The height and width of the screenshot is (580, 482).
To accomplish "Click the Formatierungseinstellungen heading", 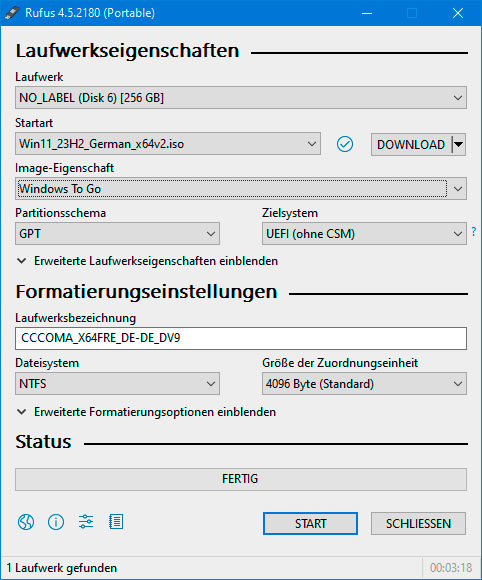I will point(146,291).
